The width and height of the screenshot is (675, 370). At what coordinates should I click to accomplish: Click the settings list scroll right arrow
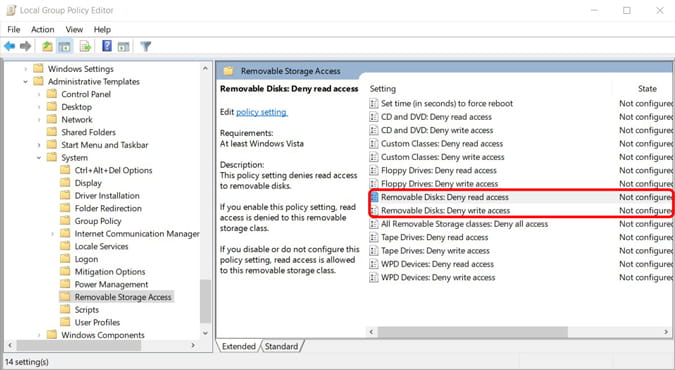pyautogui.click(x=666, y=332)
